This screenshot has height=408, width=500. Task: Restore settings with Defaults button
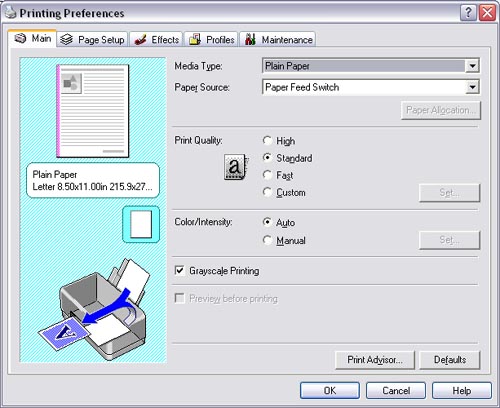[x=449, y=360]
